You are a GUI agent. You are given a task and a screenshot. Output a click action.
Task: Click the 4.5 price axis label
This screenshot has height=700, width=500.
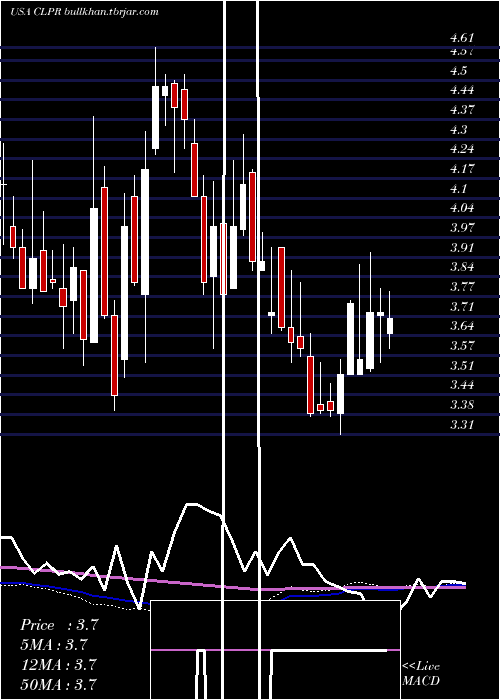(x=458, y=71)
